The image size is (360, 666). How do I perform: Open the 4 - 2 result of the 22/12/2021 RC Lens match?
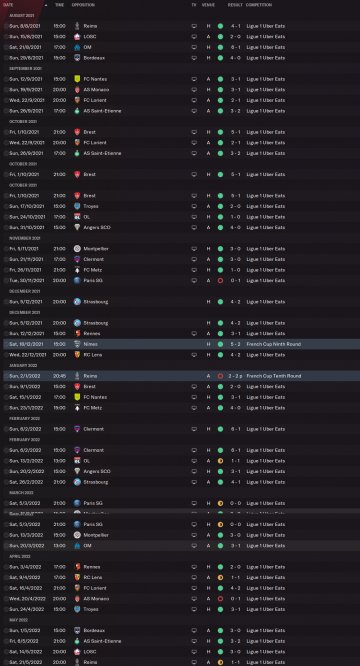[235, 355]
